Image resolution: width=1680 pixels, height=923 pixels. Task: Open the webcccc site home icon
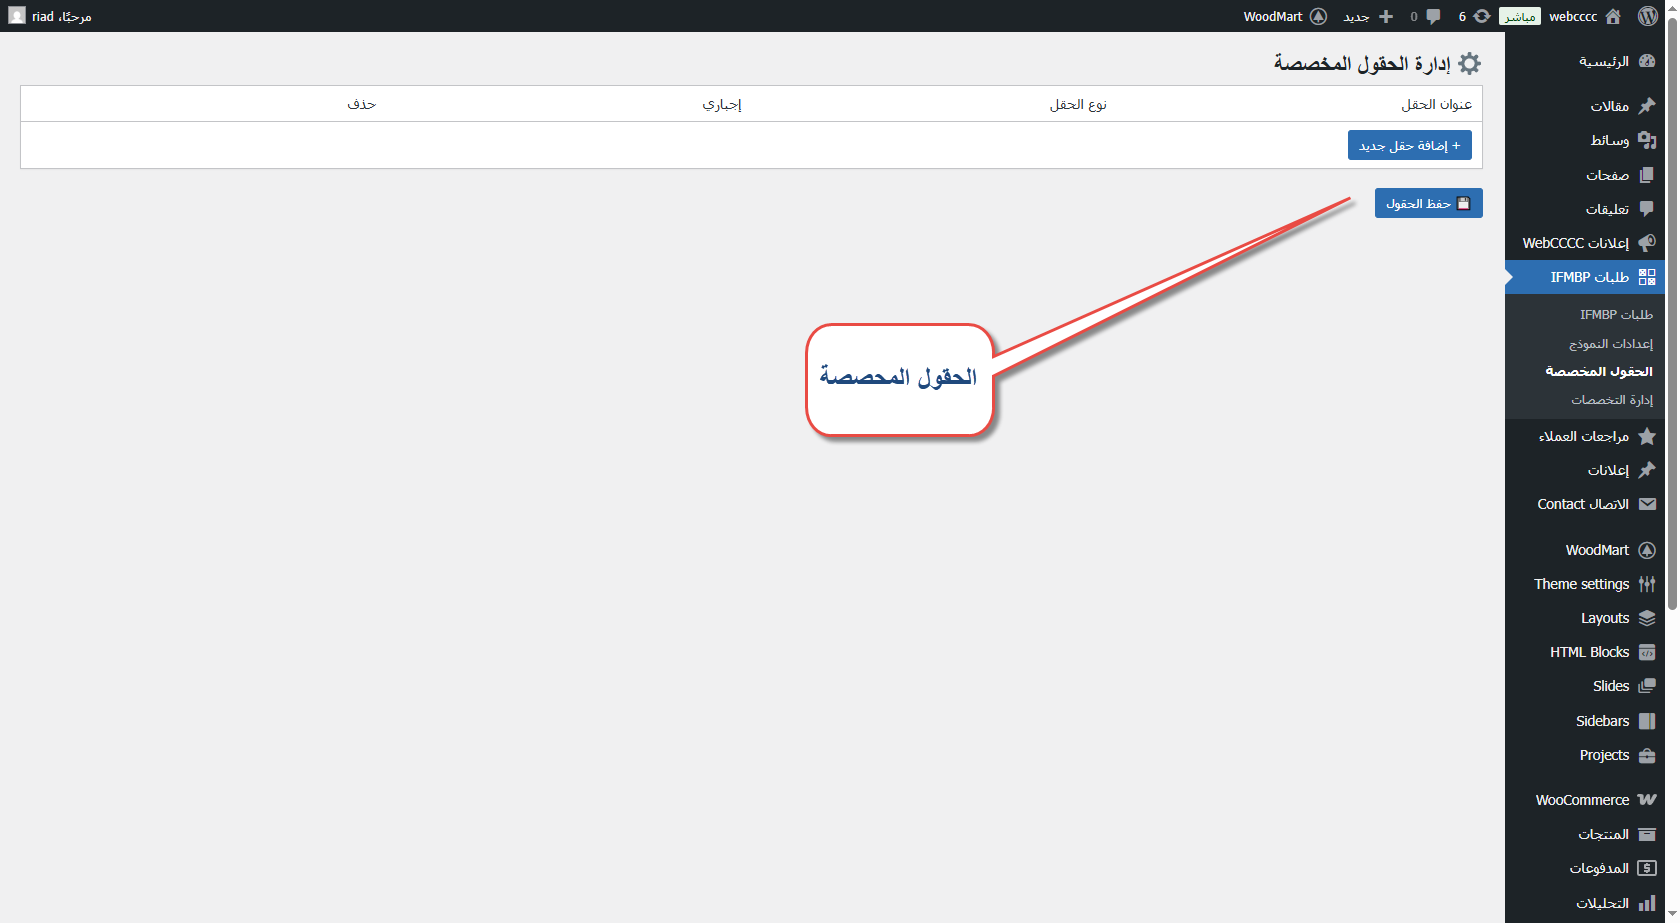[x=1613, y=16]
